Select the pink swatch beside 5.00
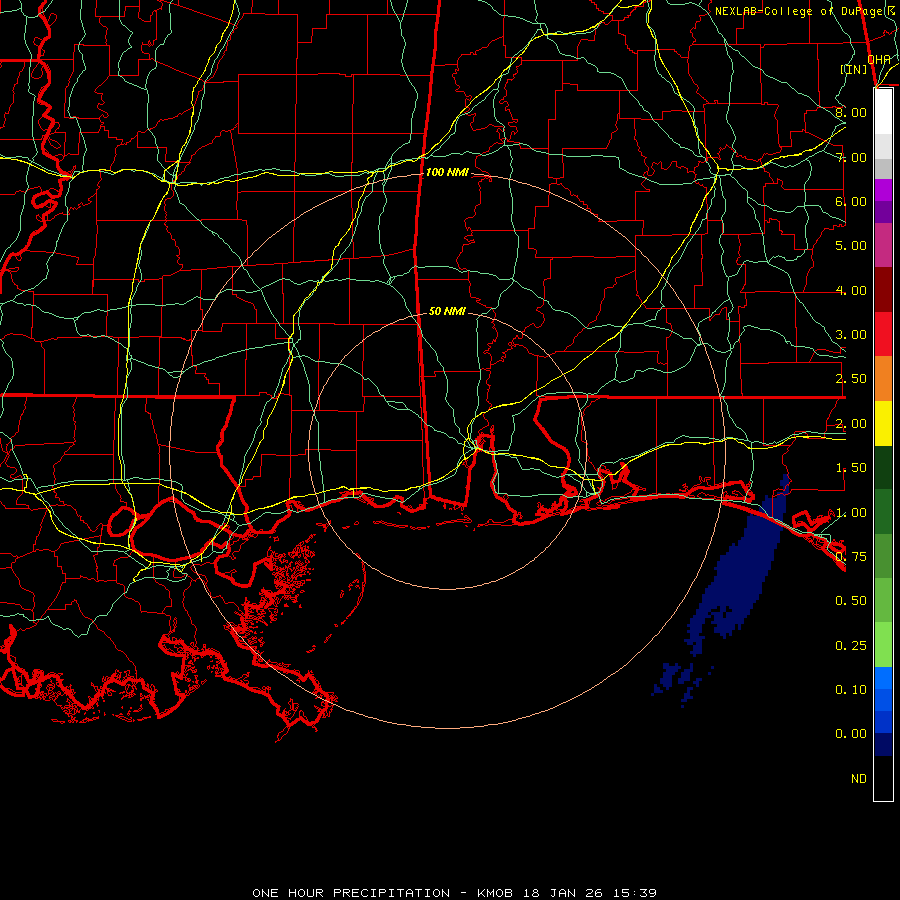Image resolution: width=900 pixels, height=900 pixels. 883,245
